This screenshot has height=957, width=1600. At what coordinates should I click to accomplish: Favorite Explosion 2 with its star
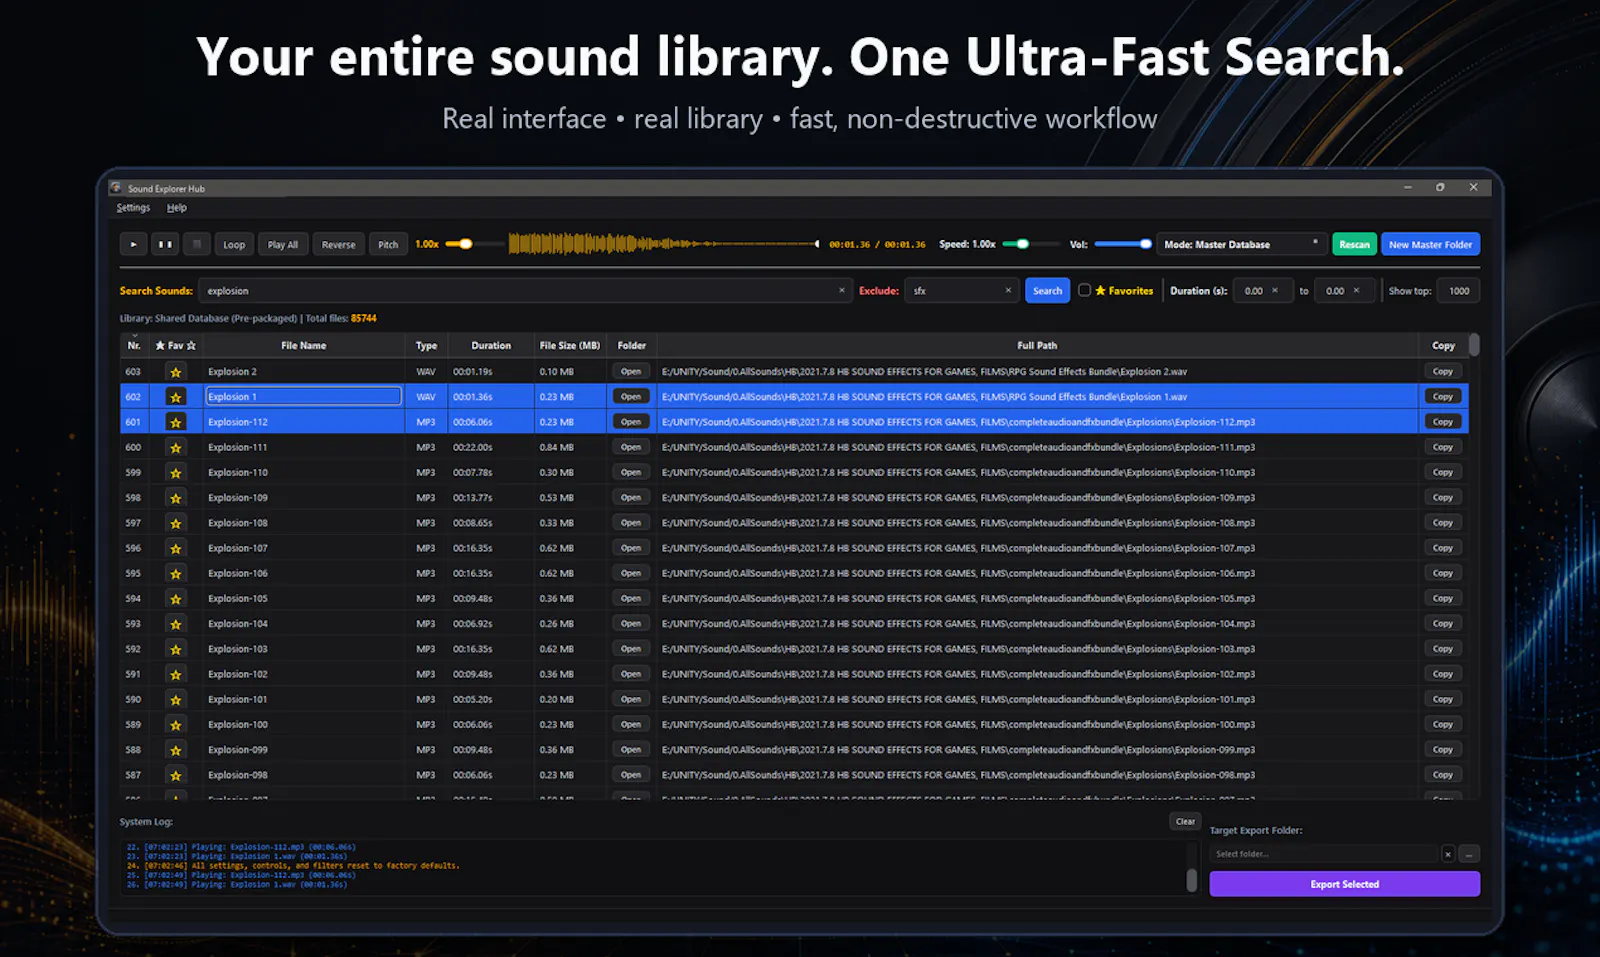[176, 372]
